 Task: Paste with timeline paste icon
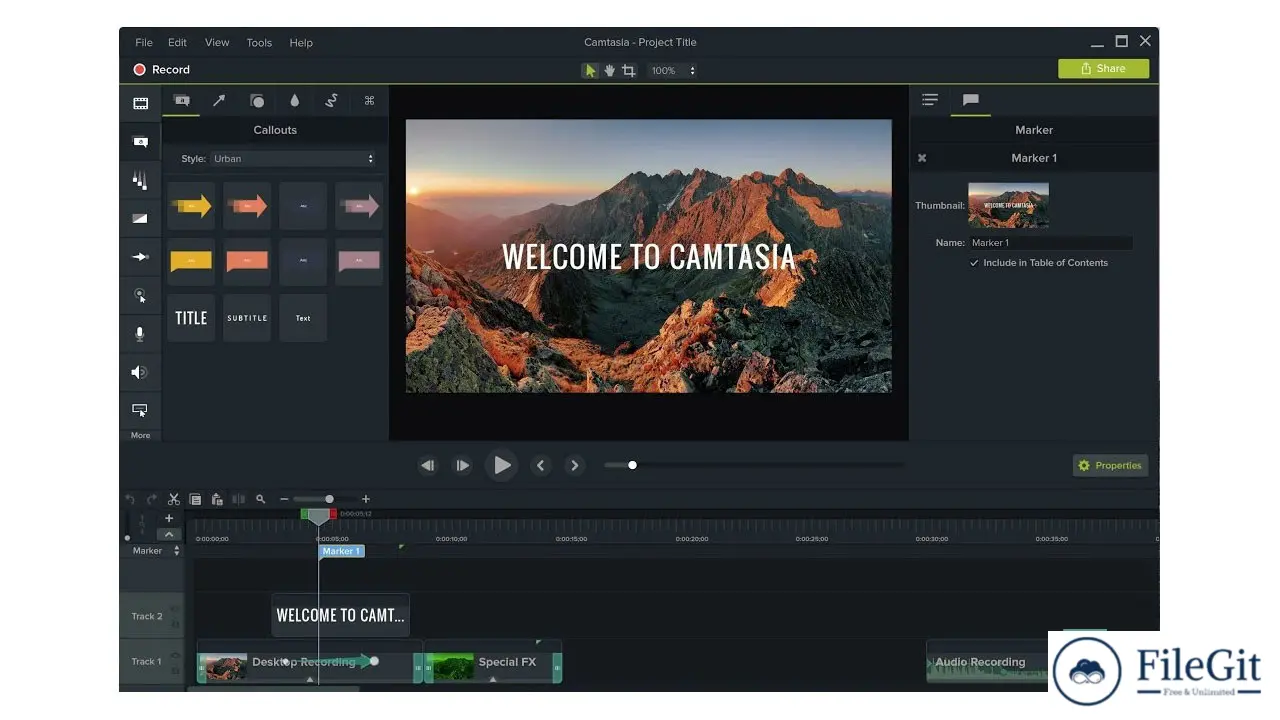coord(216,499)
